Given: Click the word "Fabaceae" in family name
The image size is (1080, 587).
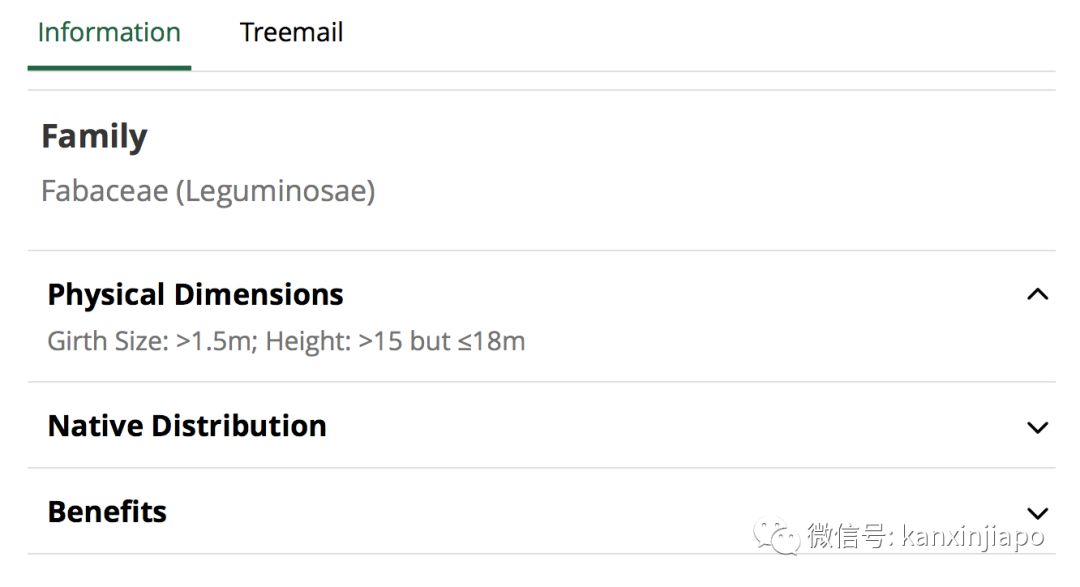Looking at the screenshot, I should coord(104,190).
